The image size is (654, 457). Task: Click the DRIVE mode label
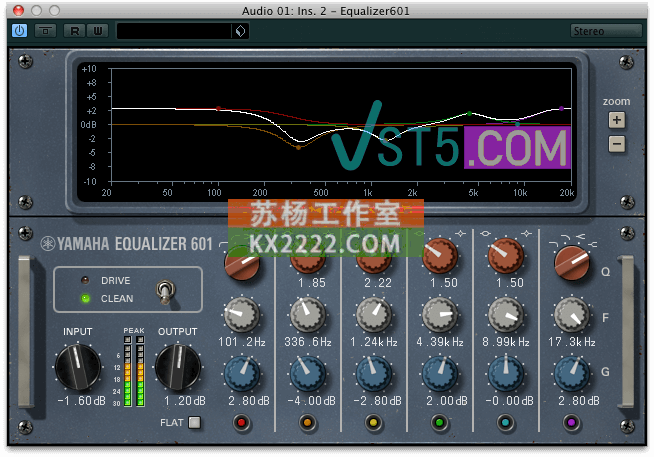[x=116, y=281]
